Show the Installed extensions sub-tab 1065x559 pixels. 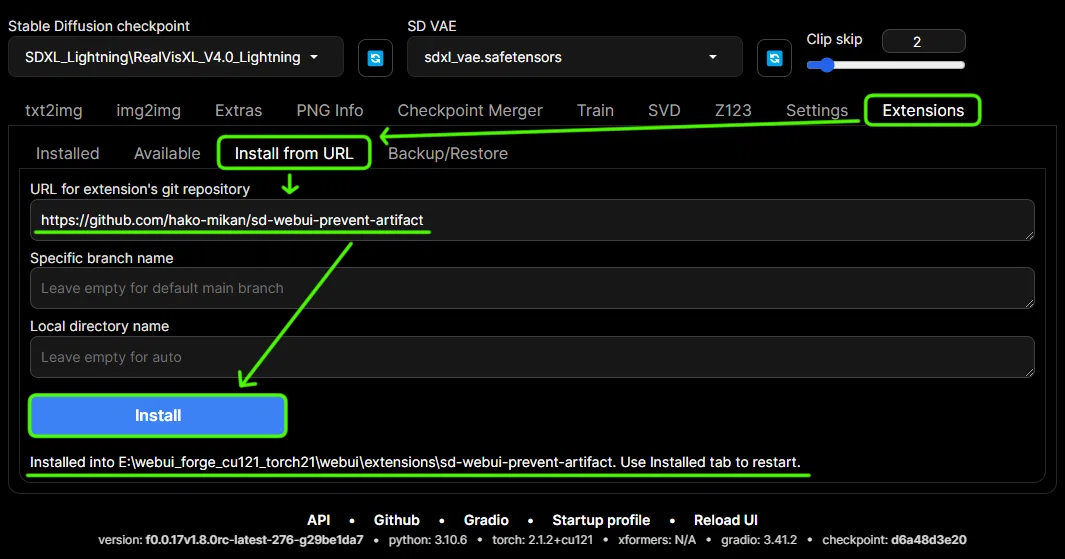click(67, 154)
